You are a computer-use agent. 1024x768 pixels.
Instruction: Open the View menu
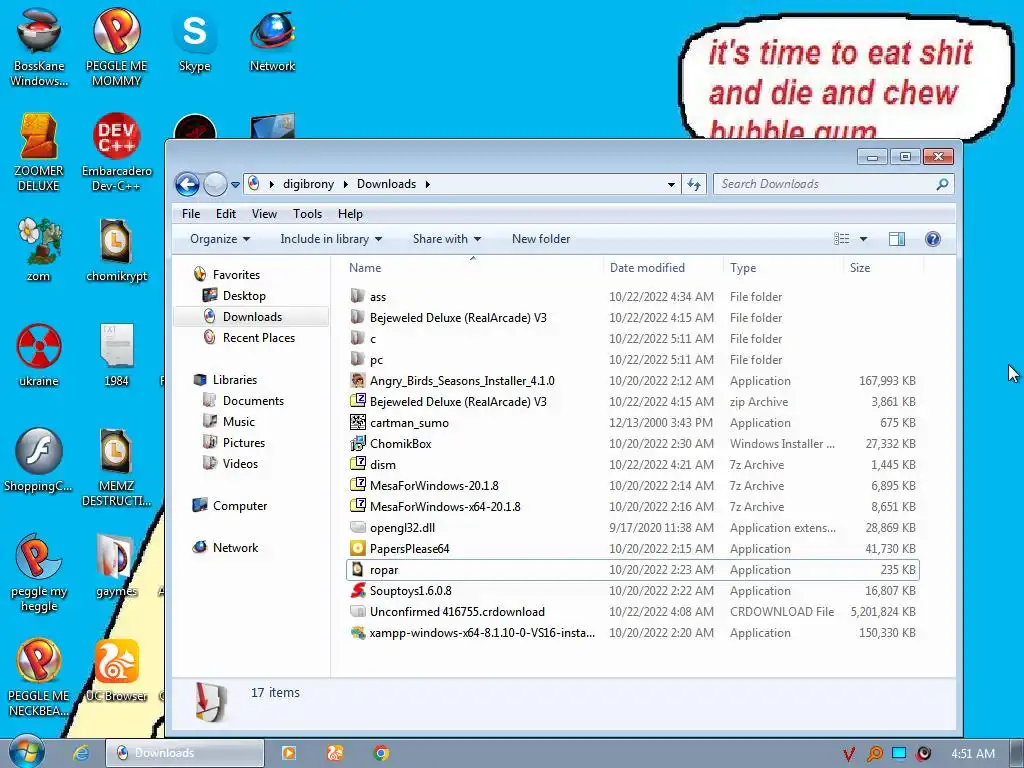[x=264, y=214]
